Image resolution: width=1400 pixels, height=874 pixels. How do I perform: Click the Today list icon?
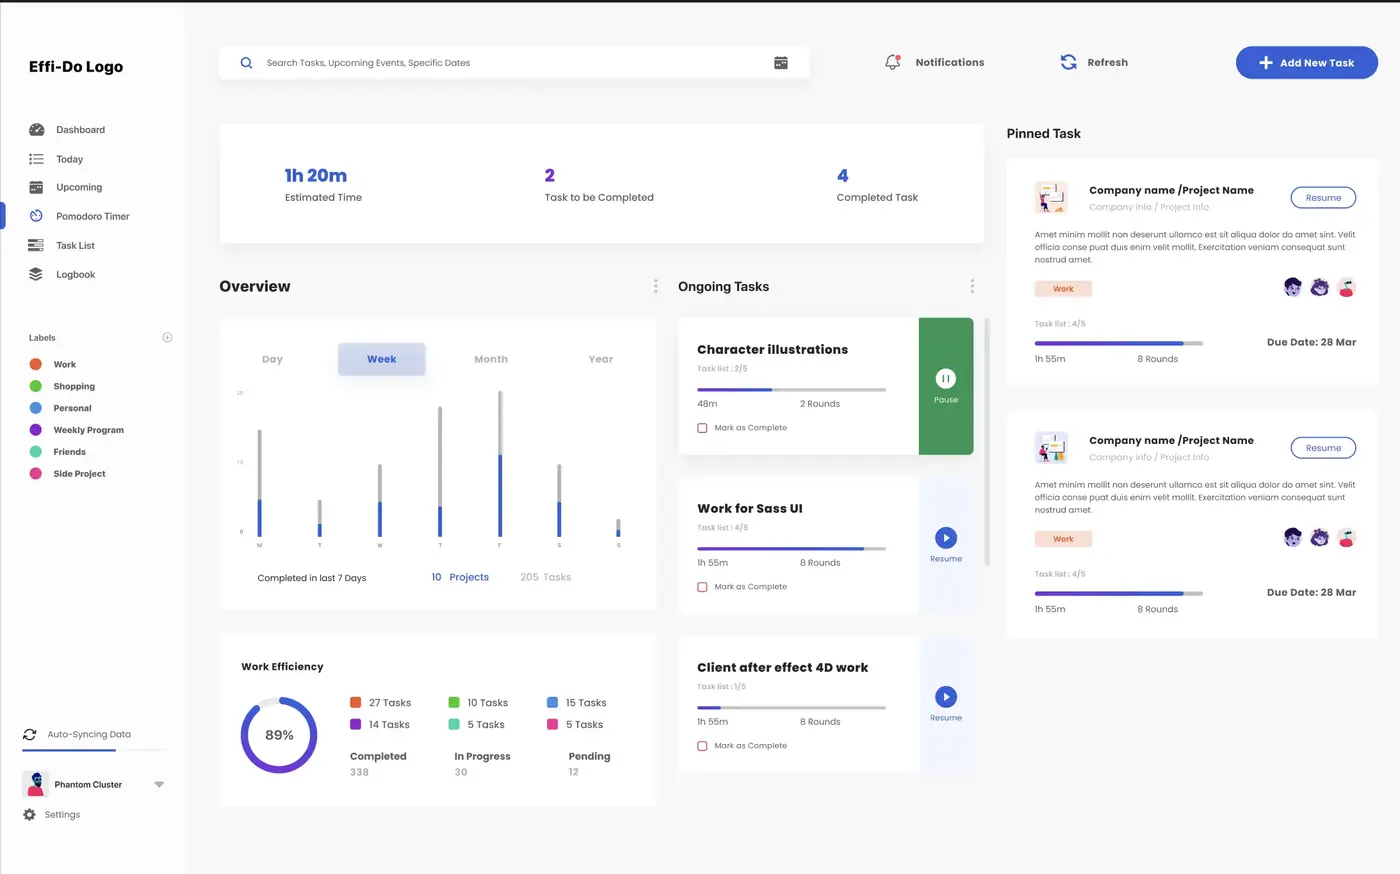tap(36, 159)
